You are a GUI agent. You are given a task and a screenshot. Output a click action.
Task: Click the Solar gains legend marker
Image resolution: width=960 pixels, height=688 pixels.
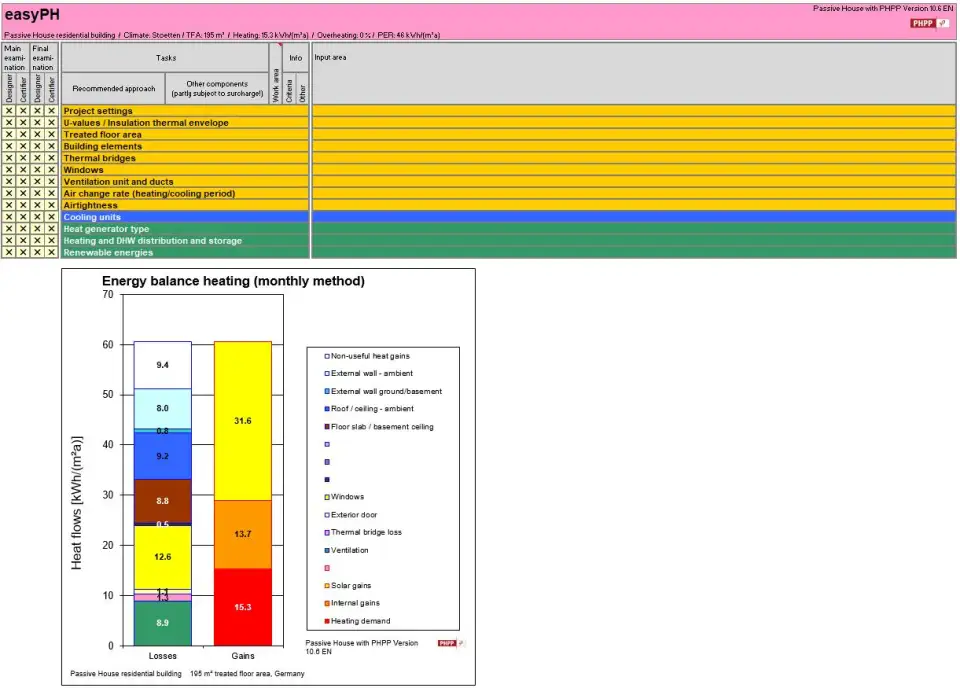click(326, 586)
